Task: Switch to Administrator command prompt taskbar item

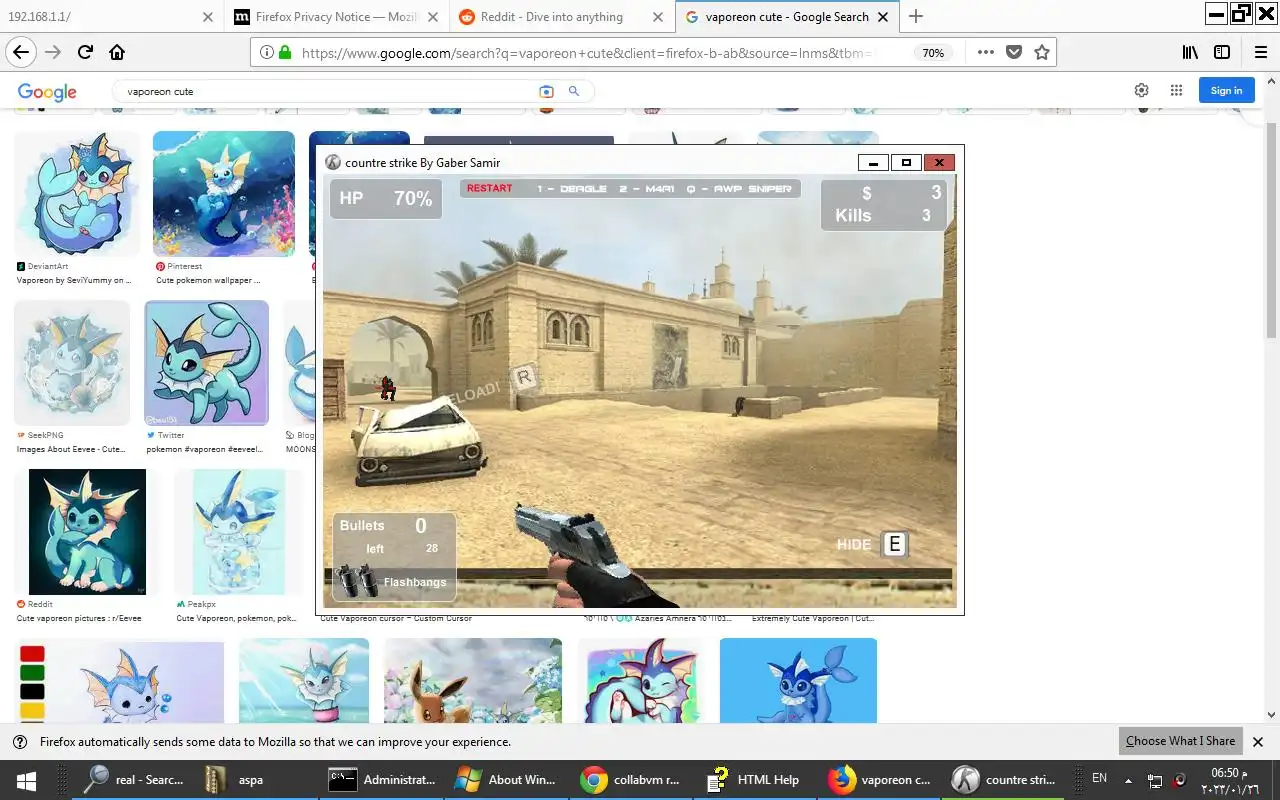Action: pyautogui.click(x=383, y=780)
